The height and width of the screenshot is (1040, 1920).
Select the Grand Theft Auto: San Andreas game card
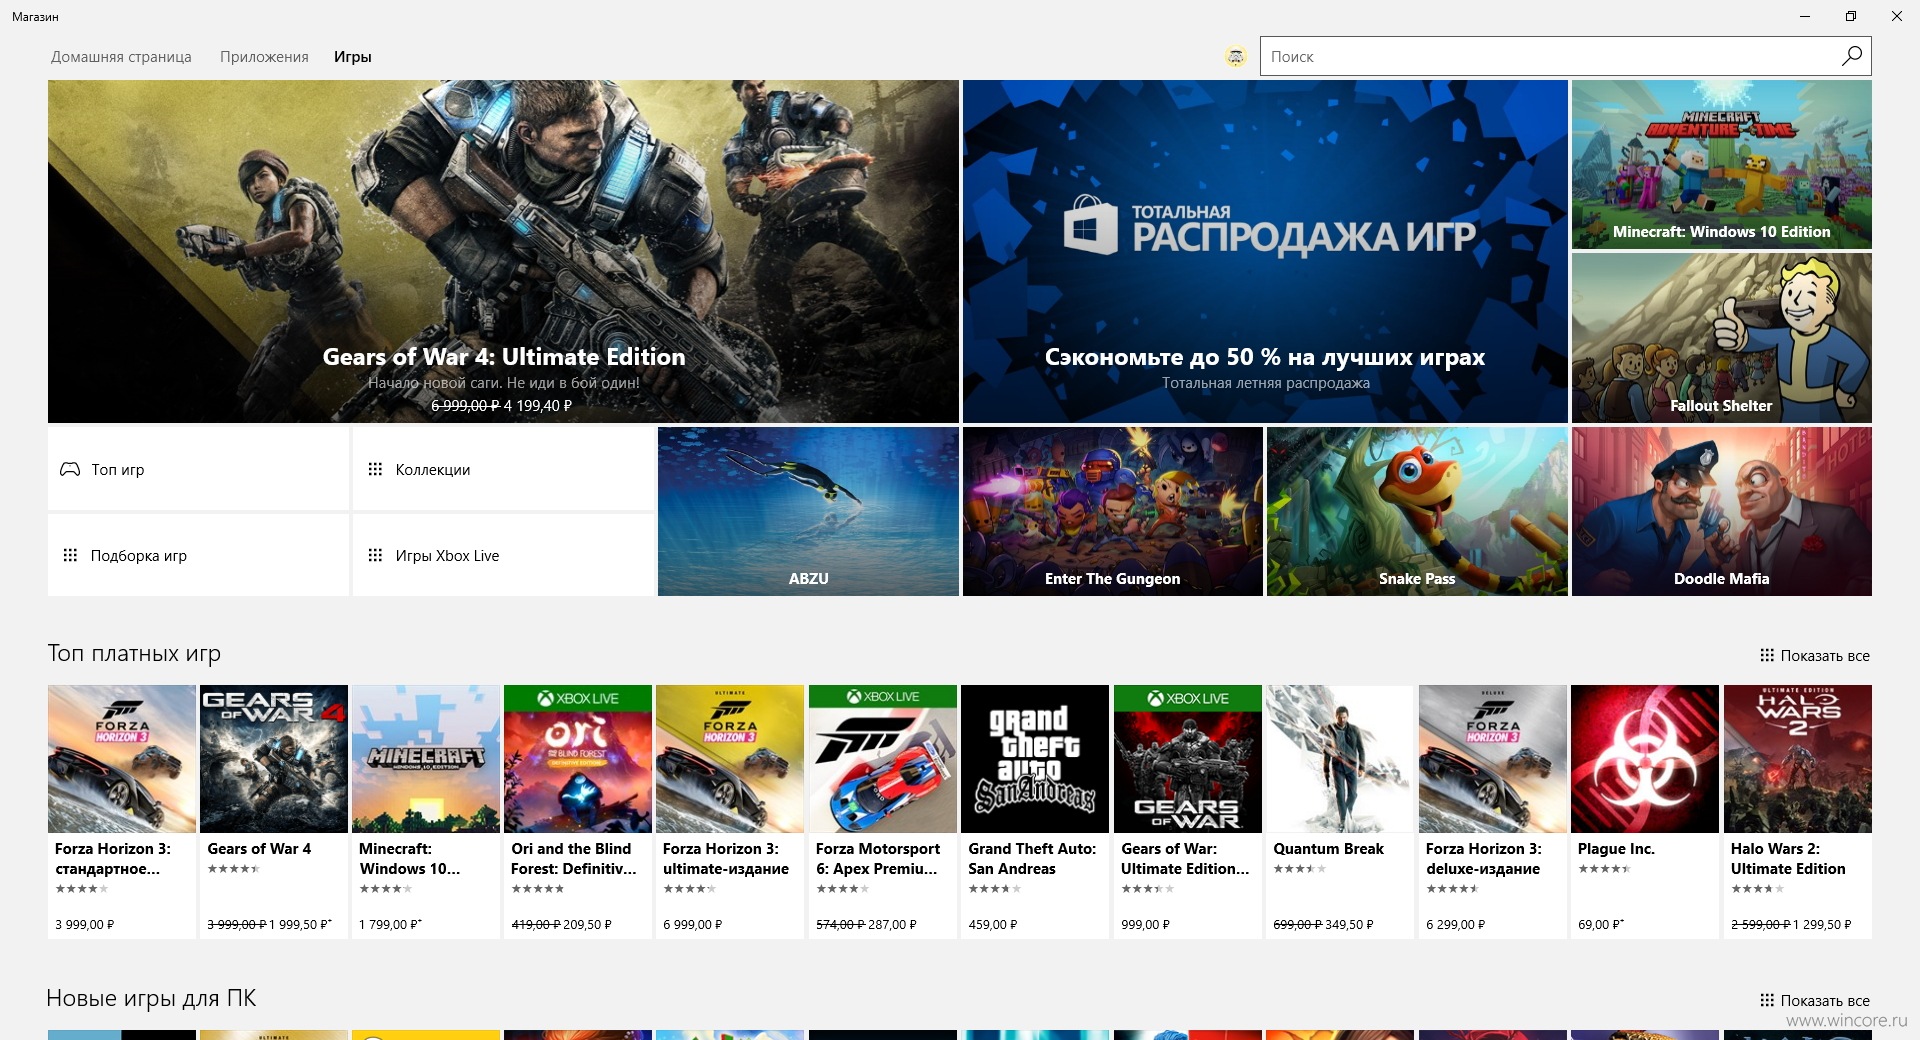click(x=1035, y=811)
